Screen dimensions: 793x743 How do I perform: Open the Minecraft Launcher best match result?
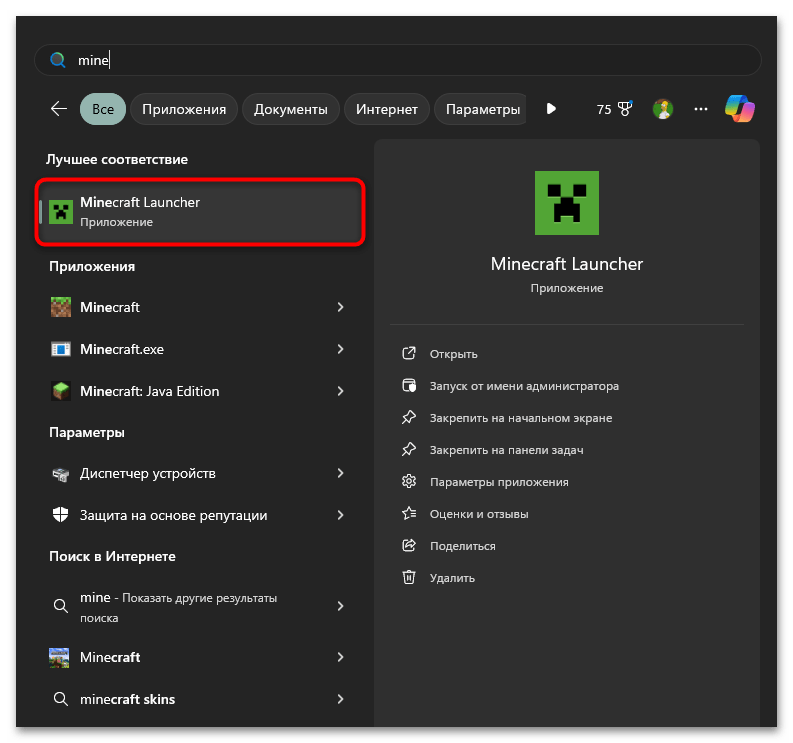point(200,212)
